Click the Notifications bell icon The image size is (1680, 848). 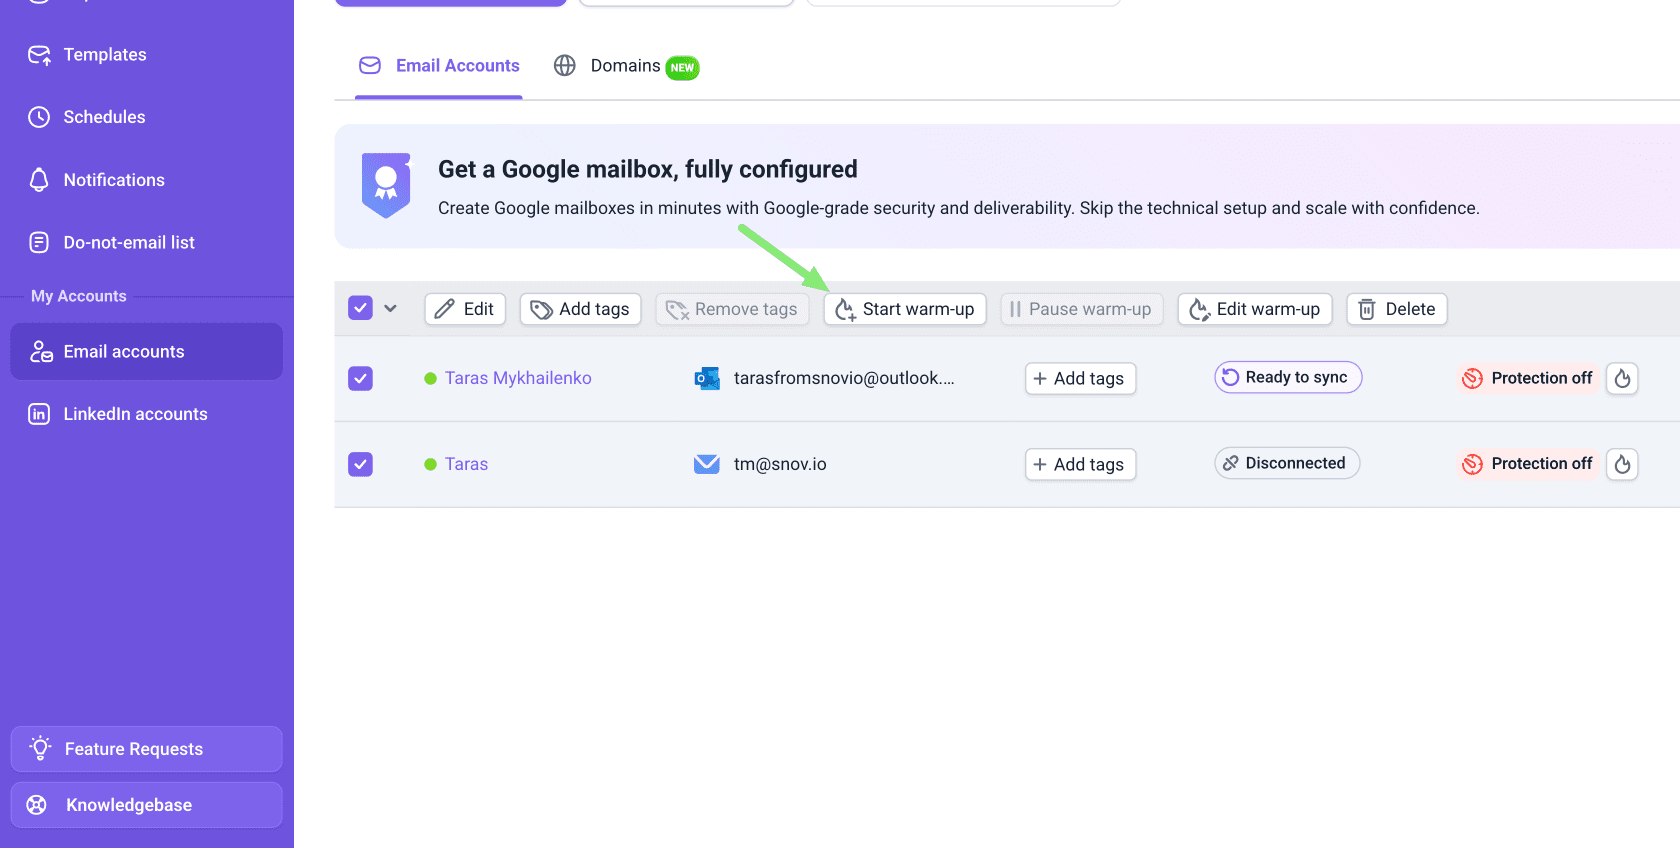click(39, 180)
